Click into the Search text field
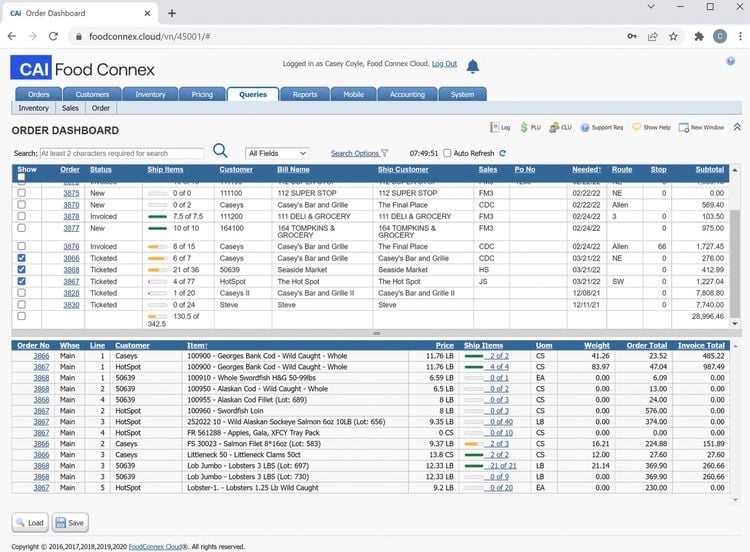Screen dimensions: 750x552 click(122, 153)
